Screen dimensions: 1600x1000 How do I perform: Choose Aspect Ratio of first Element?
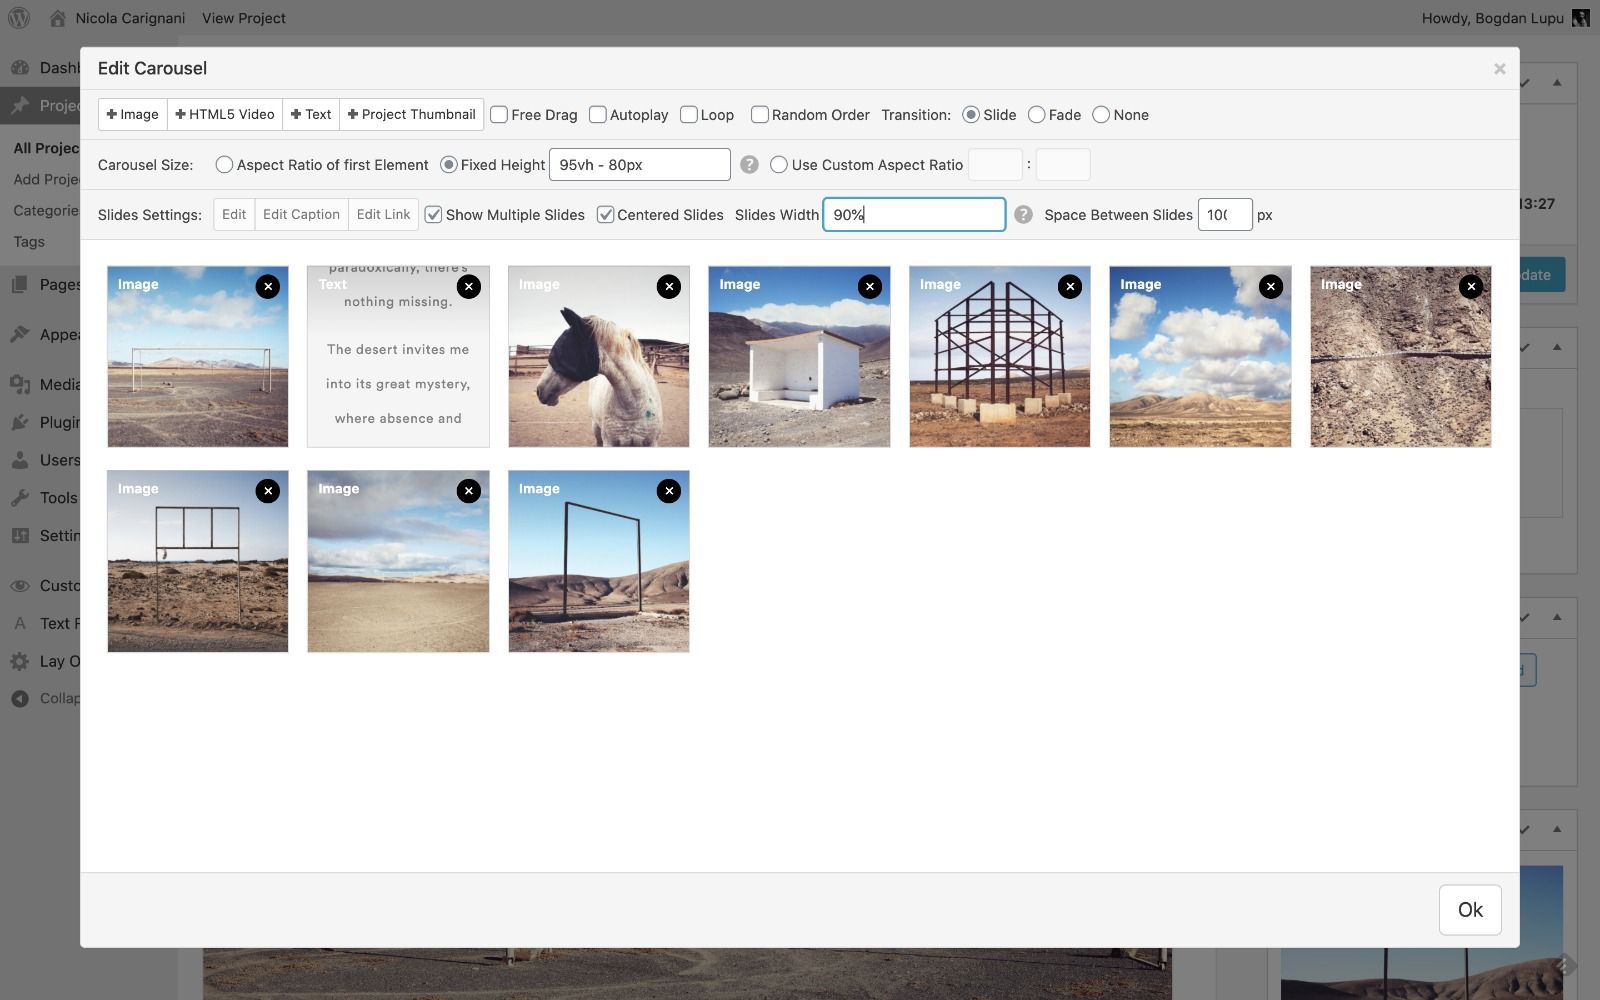224,165
